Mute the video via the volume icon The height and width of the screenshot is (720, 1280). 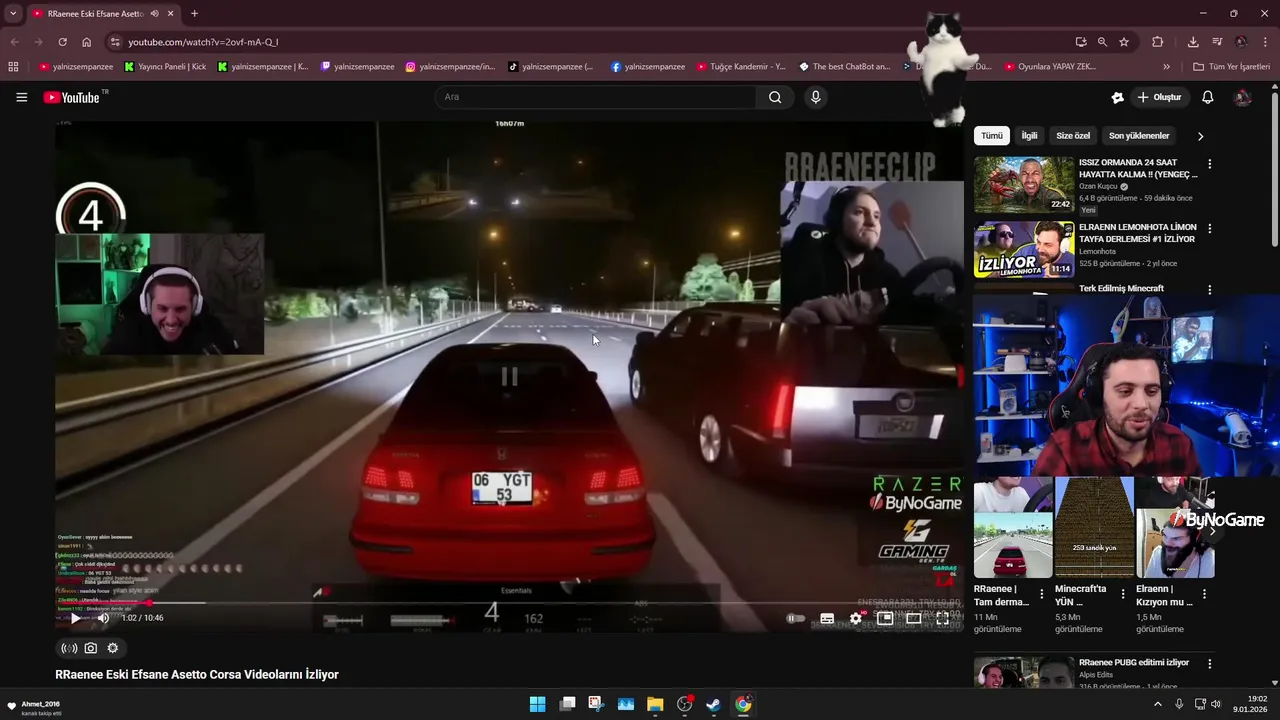(102, 618)
